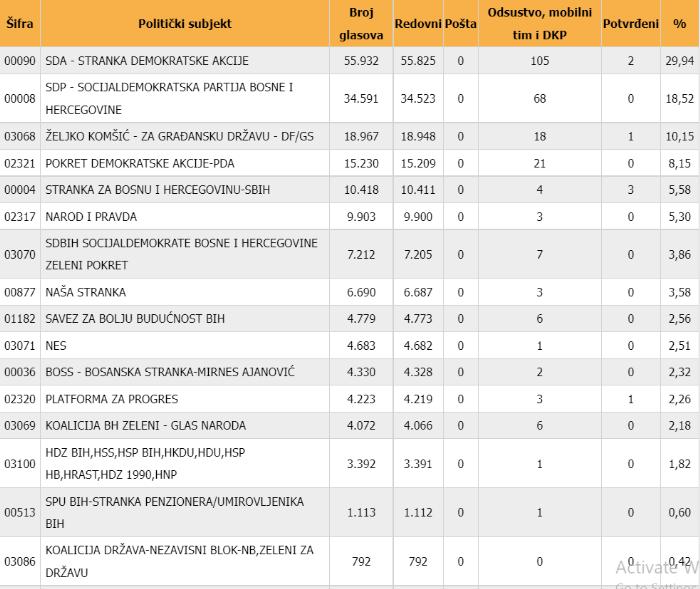The height and width of the screenshot is (589, 700).
Task: Select NAROD I PRAVDA entry
Action: 91,217
